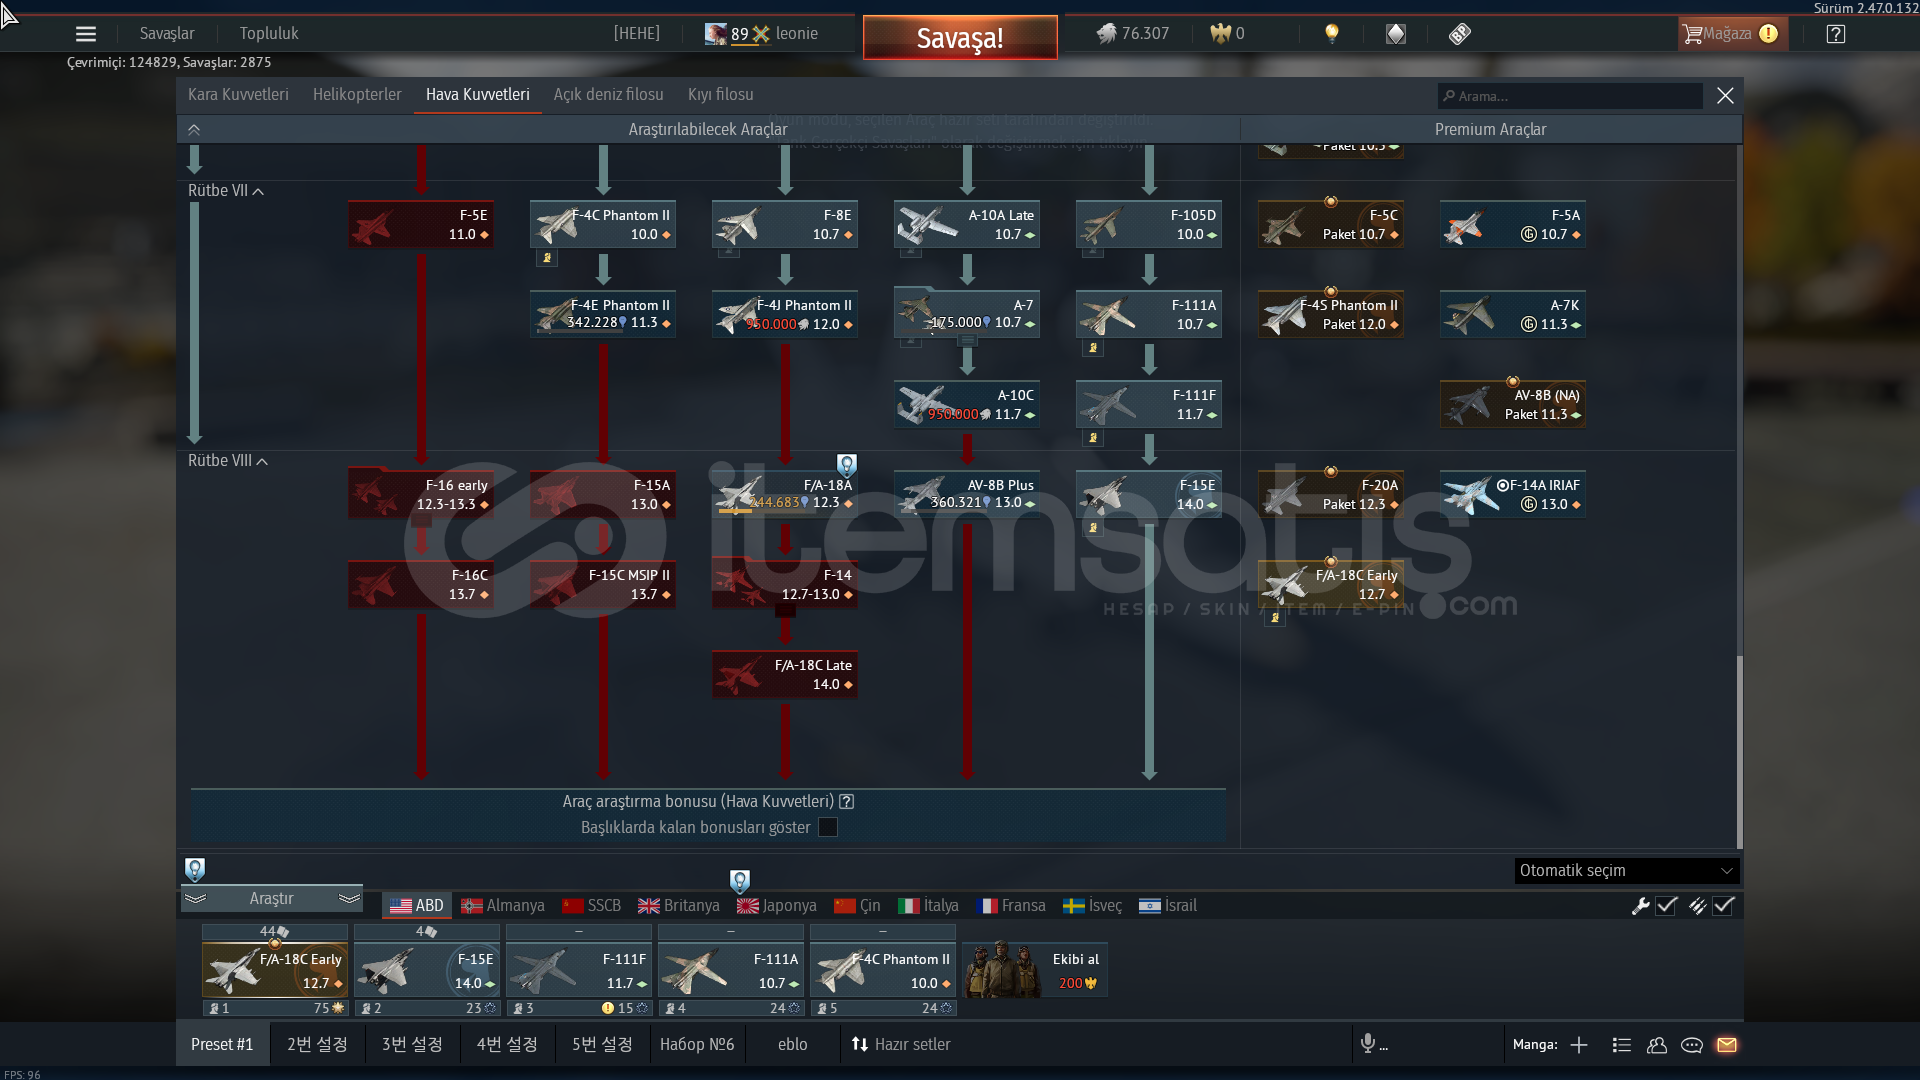Click the light bulb icon in top bar
1920x1080 pixels.
[x=1331, y=34]
